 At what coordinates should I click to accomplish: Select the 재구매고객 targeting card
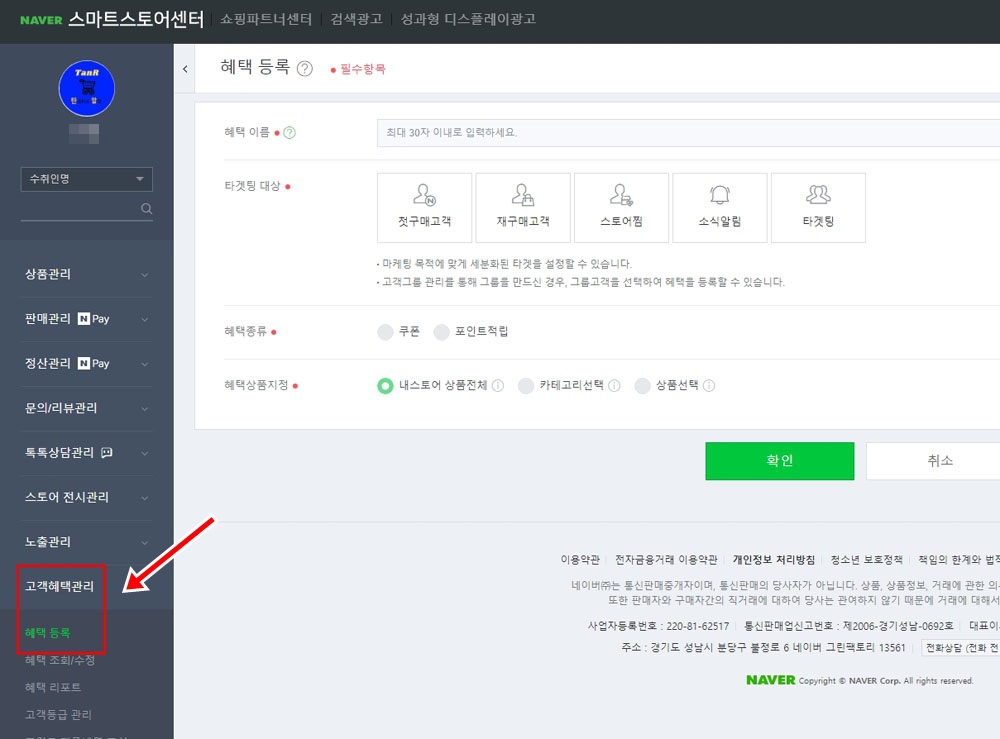[x=523, y=207]
